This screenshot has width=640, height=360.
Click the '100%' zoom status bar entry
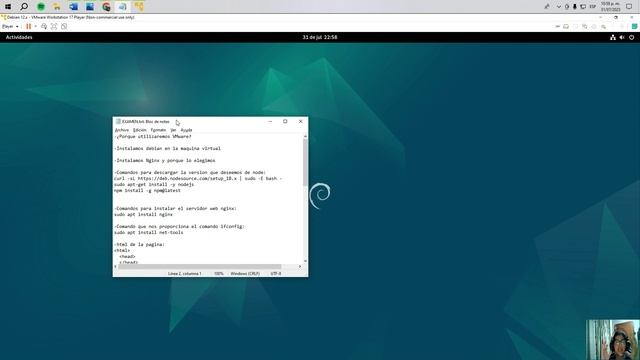[219, 273]
